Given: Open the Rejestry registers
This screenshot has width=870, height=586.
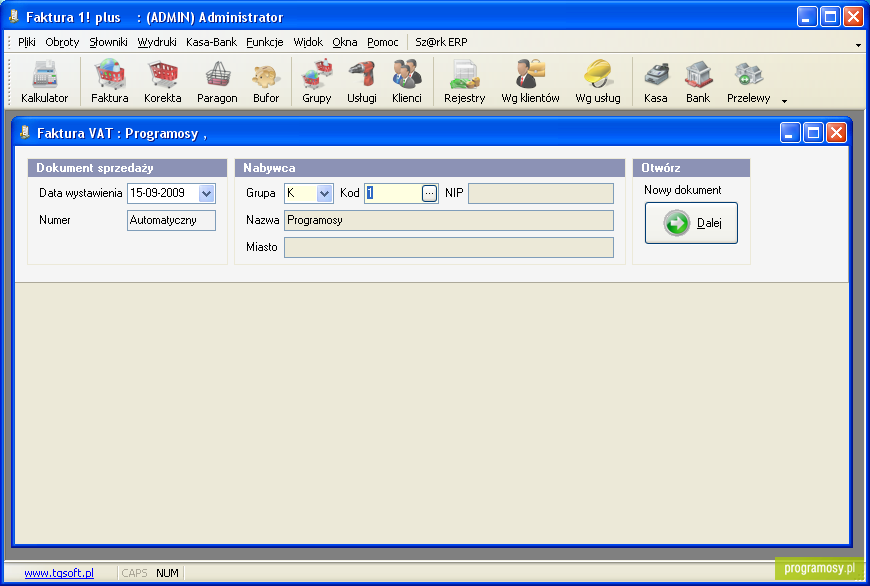Looking at the screenshot, I should tap(464, 82).
